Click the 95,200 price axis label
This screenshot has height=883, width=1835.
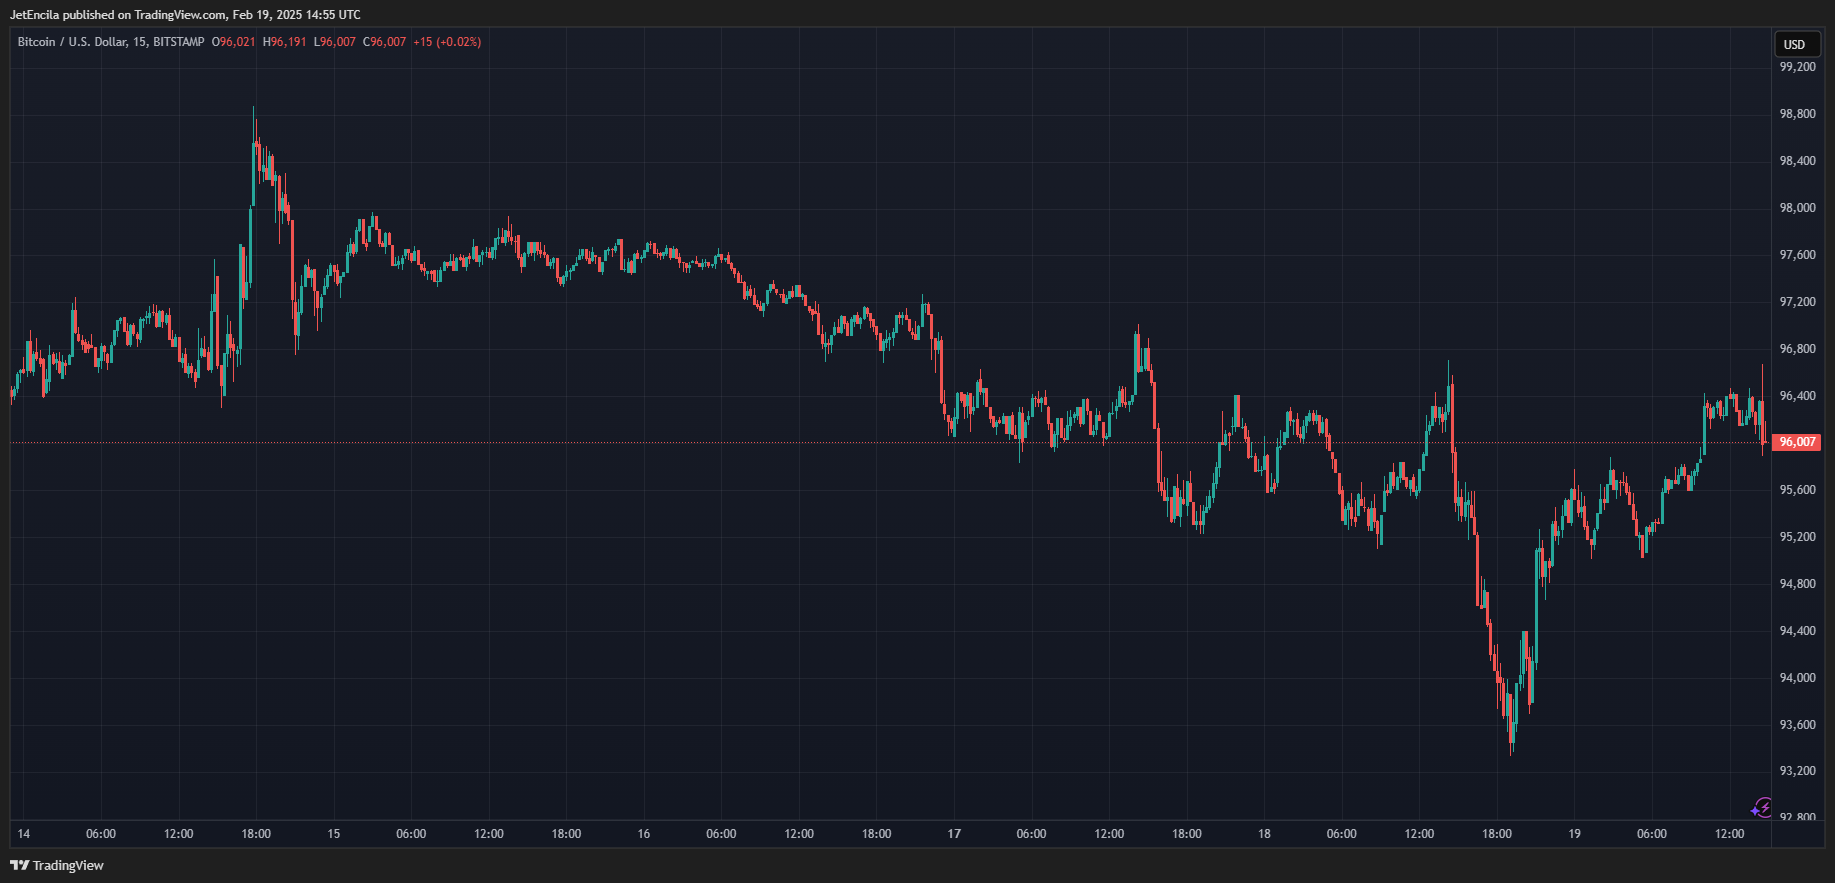1797,537
